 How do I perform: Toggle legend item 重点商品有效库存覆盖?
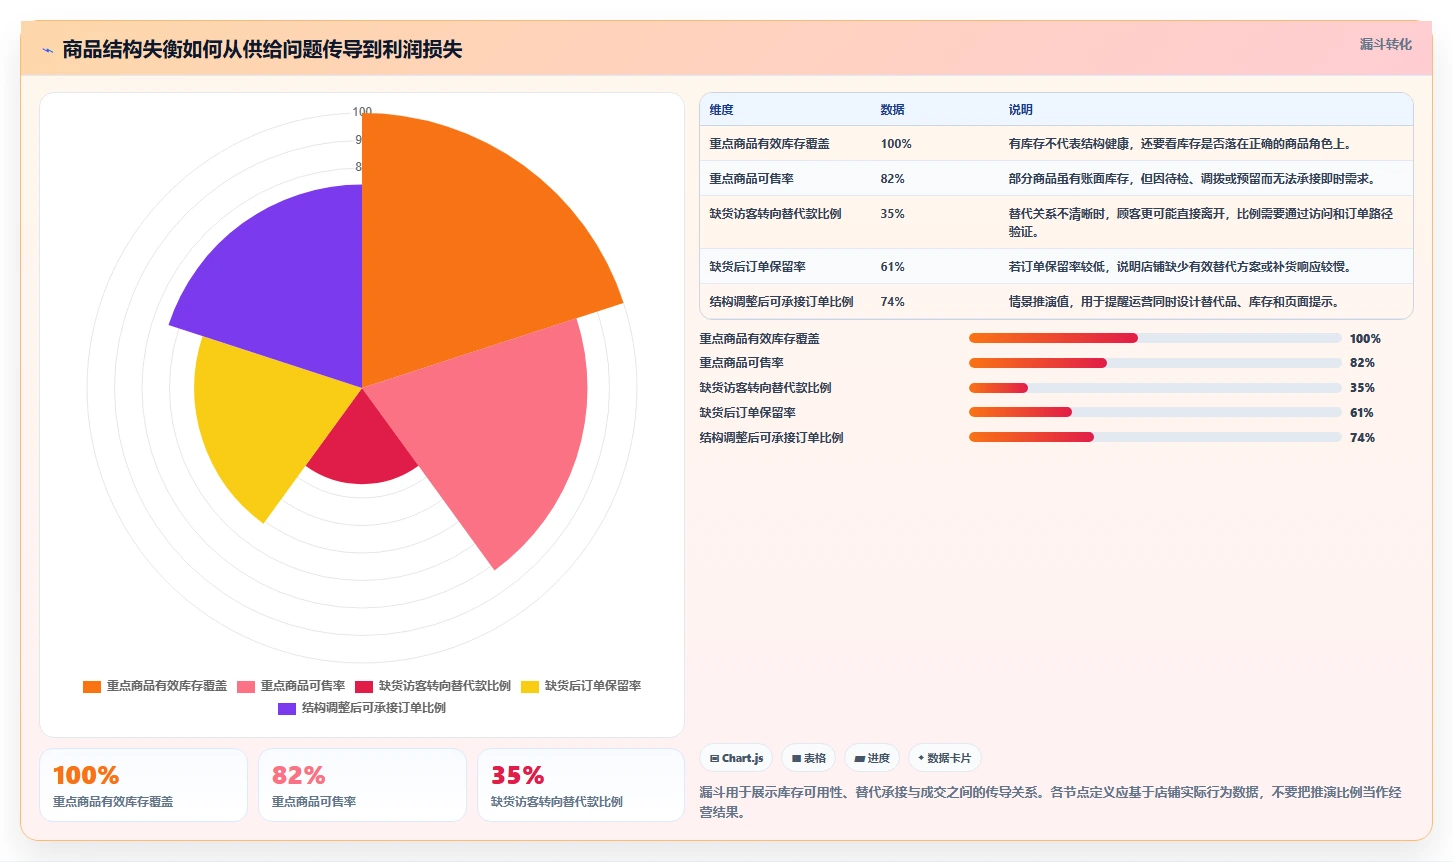tap(155, 686)
